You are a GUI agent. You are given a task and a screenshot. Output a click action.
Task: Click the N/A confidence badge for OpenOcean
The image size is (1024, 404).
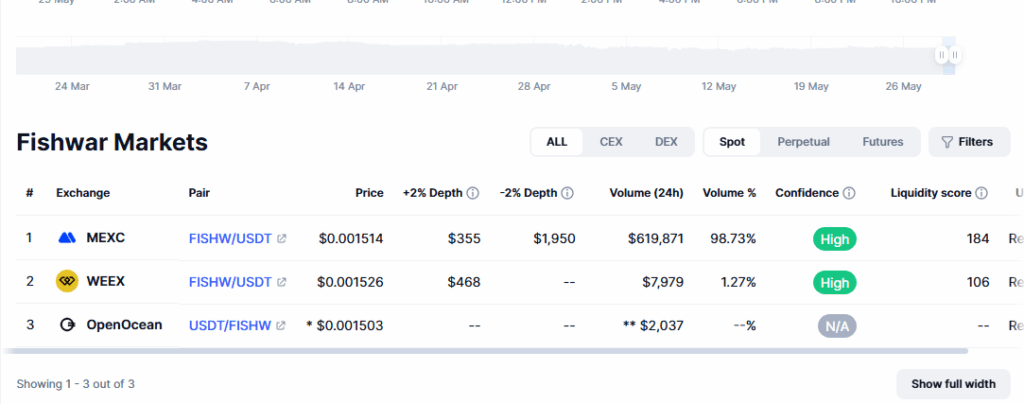[837, 326]
